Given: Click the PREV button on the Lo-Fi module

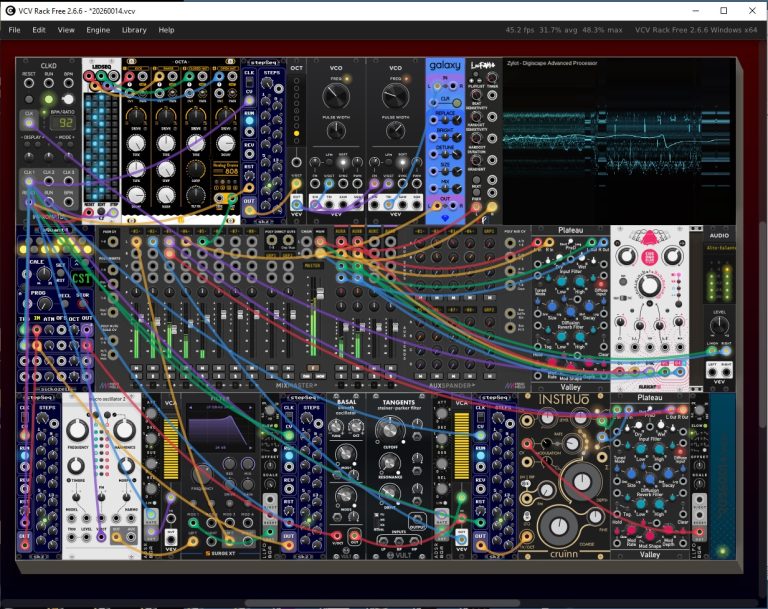Looking at the screenshot, I should coord(477,193).
